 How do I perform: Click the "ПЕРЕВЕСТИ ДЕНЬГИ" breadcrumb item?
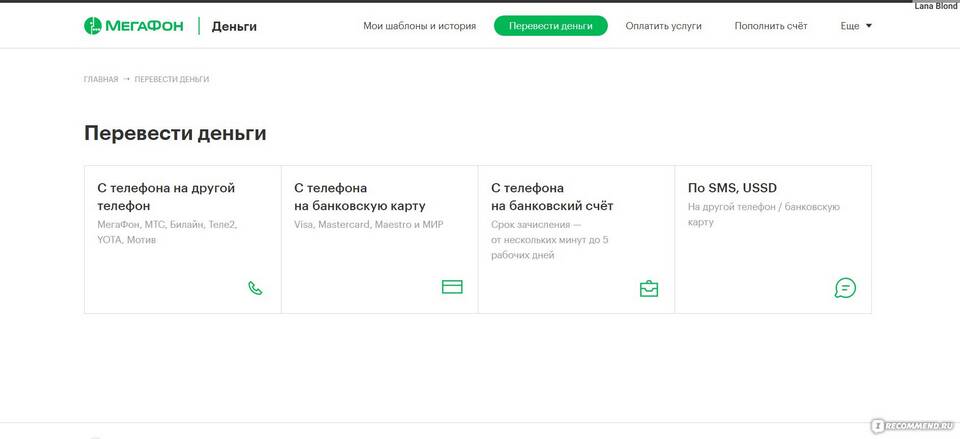172,79
